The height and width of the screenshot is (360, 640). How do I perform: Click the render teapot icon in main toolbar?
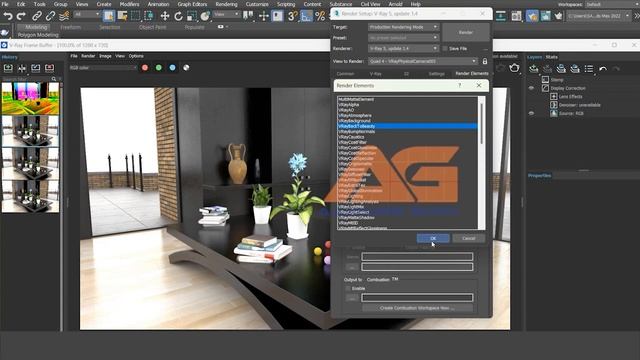point(558,16)
